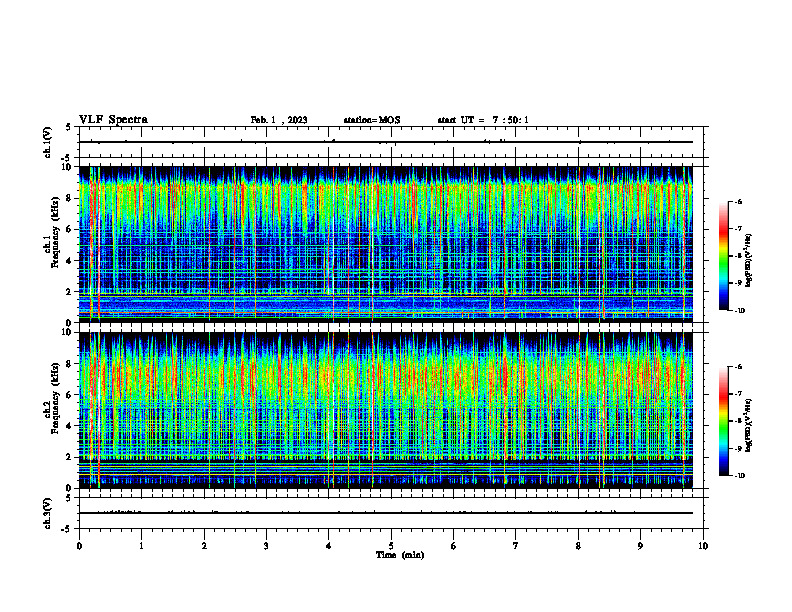Click the "4" tick on ch.2 frequency axis
This screenshot has width=792, height=612.
[70, 426]
